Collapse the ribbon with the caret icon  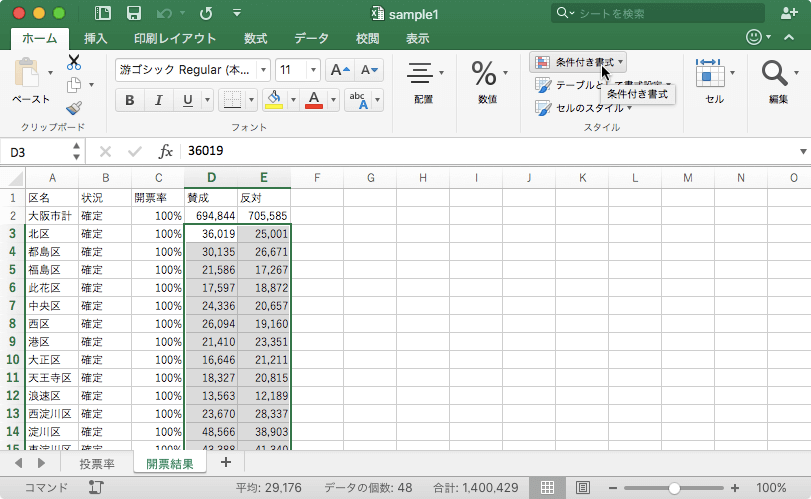point(789,37)
